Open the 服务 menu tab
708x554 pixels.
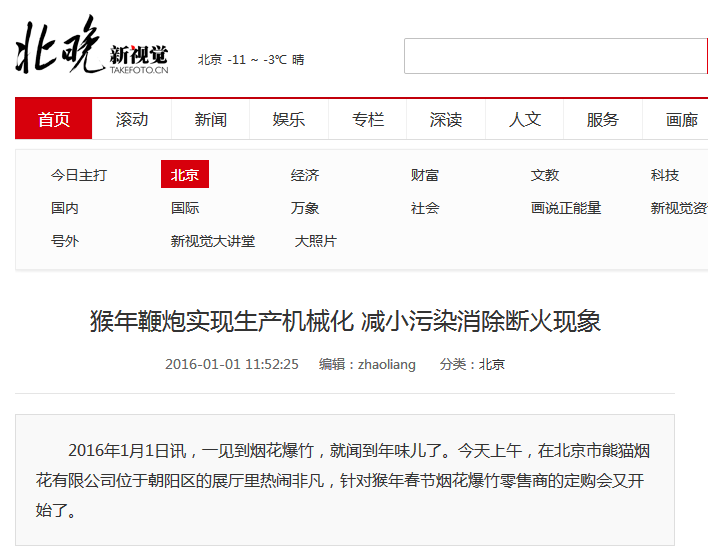tap(603, 119)
